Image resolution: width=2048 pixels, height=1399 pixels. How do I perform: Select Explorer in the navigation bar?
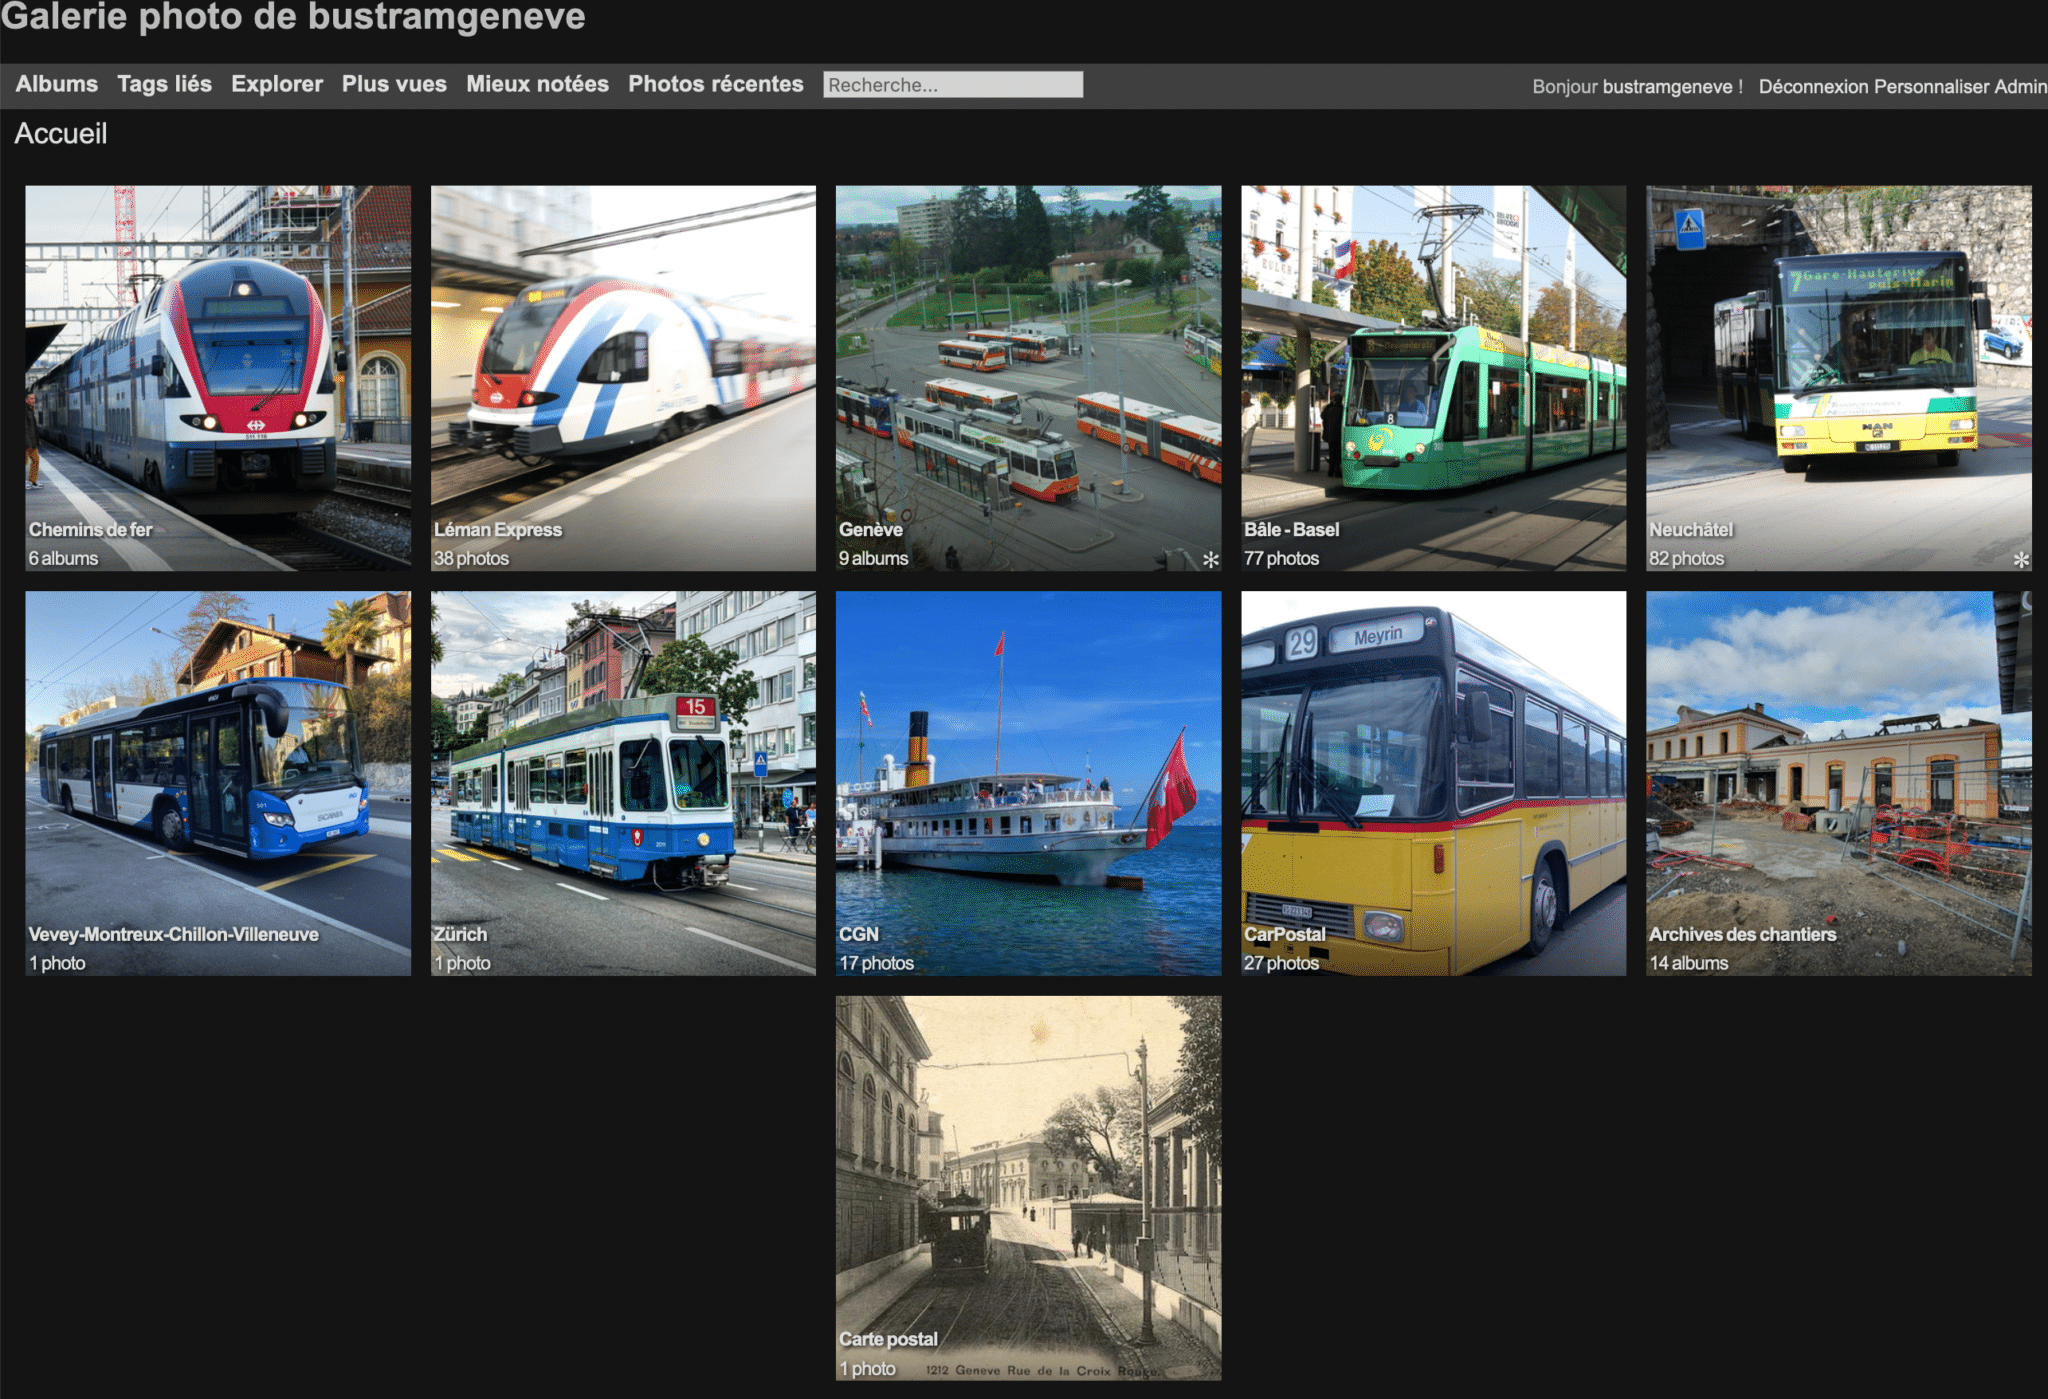pyautogui.click(x=277, y=85)
